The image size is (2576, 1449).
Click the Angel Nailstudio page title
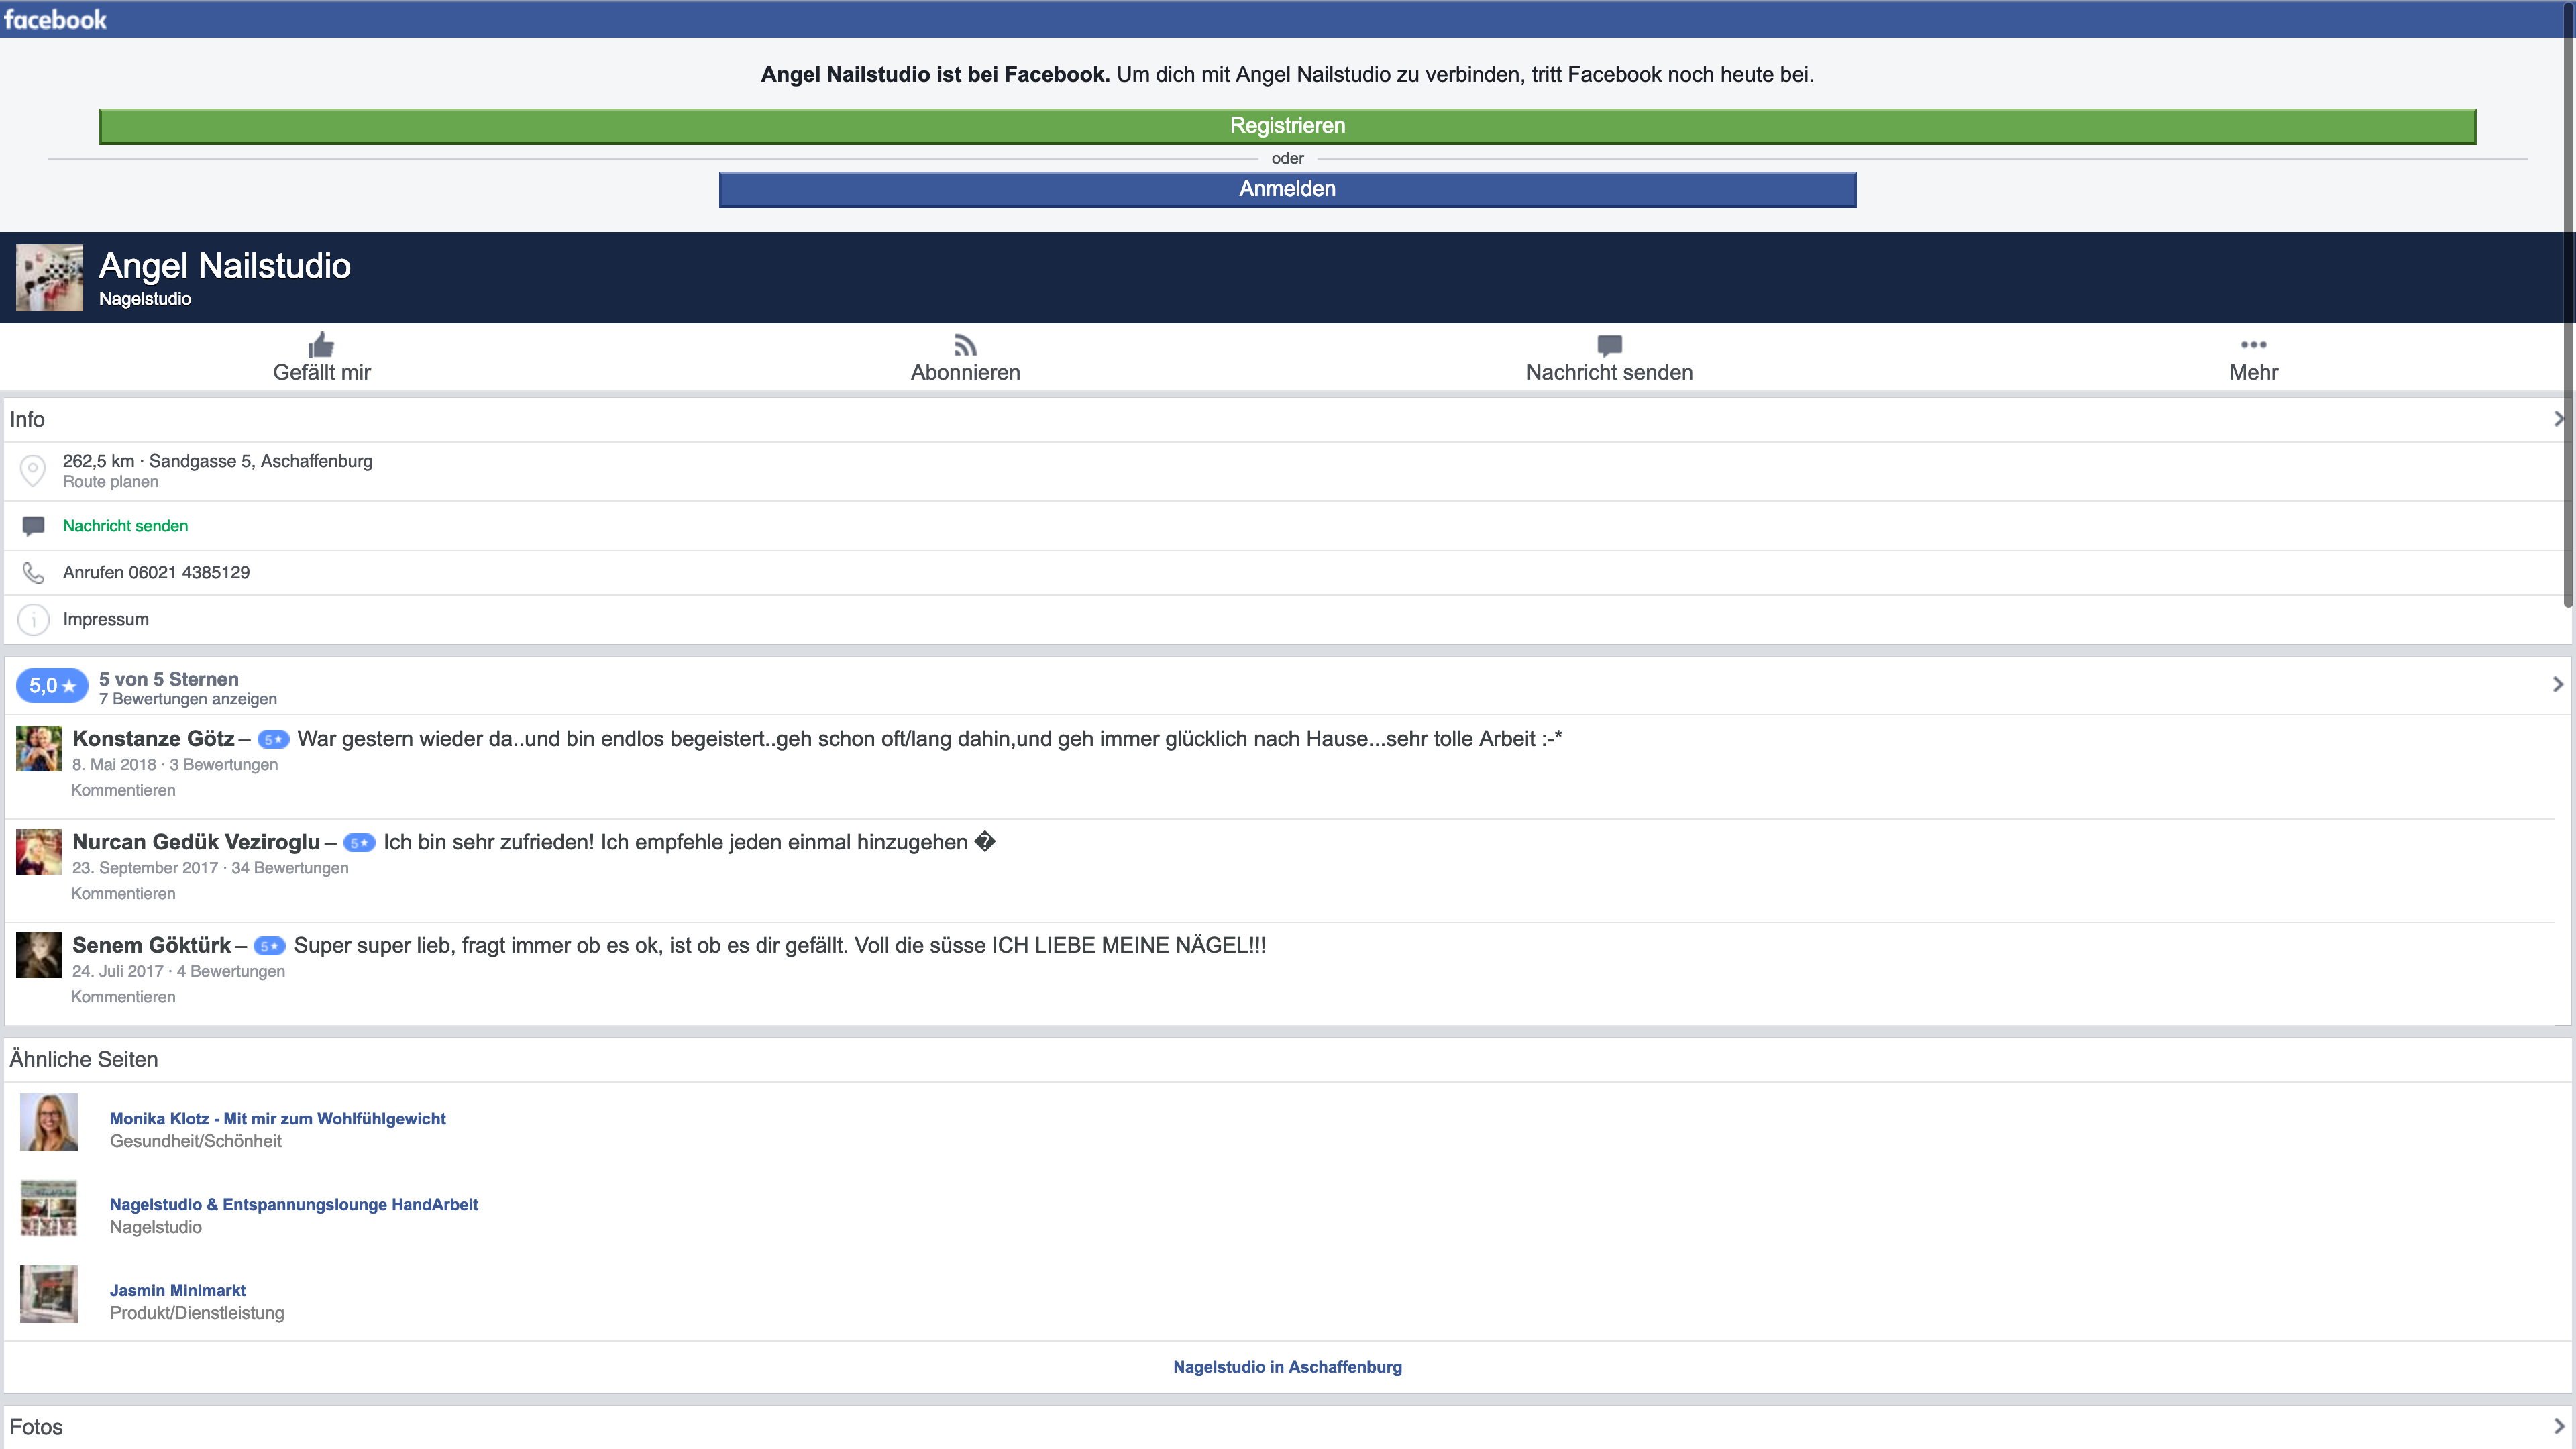225,266
